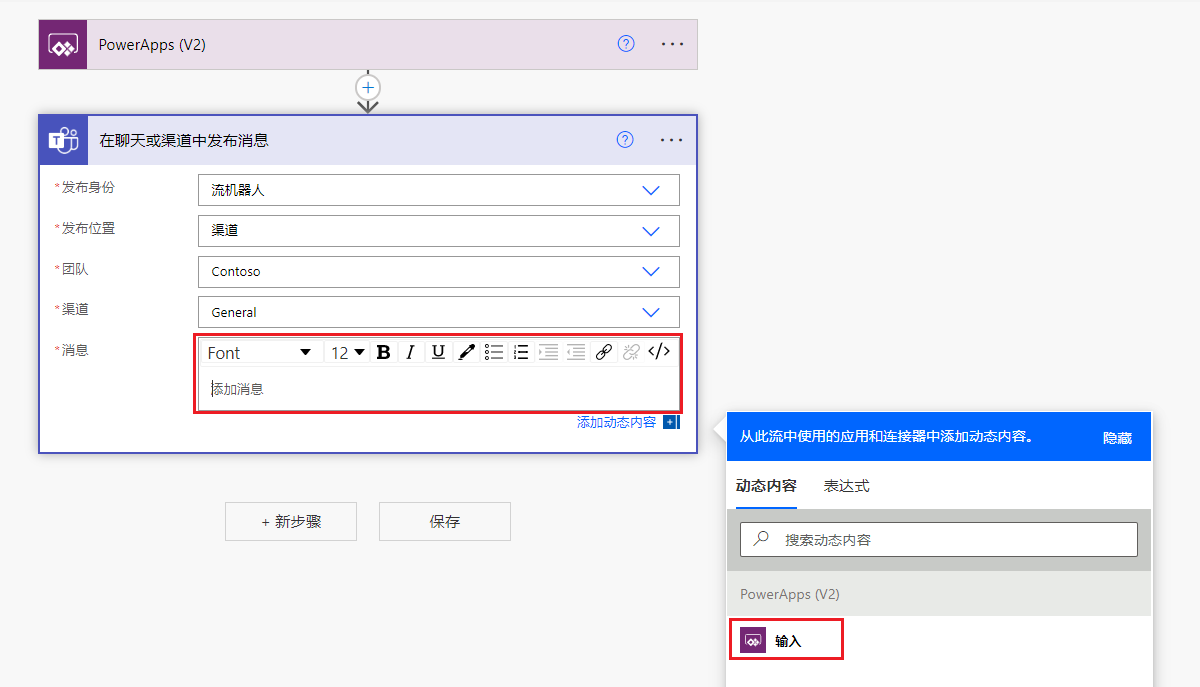Switch to HTML code view
Screen dimensions: 1200x687
(659, 351)
